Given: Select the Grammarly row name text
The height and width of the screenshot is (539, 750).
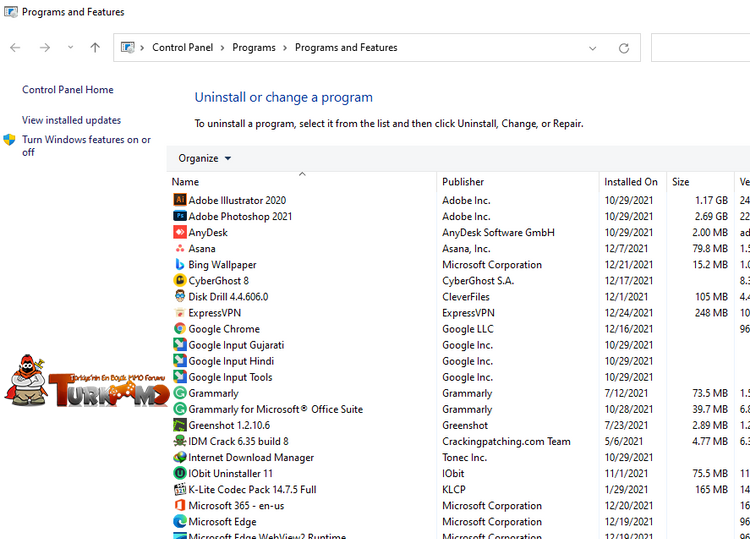Looking at the screenshot, I should [213, 393].
